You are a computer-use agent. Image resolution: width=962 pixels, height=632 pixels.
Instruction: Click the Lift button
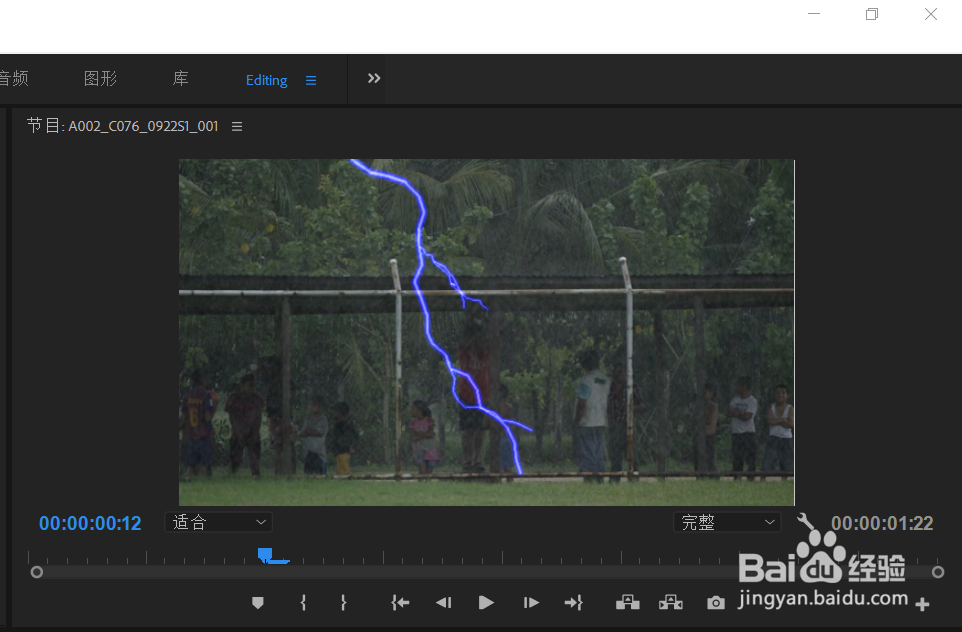(x=628, y=603)
